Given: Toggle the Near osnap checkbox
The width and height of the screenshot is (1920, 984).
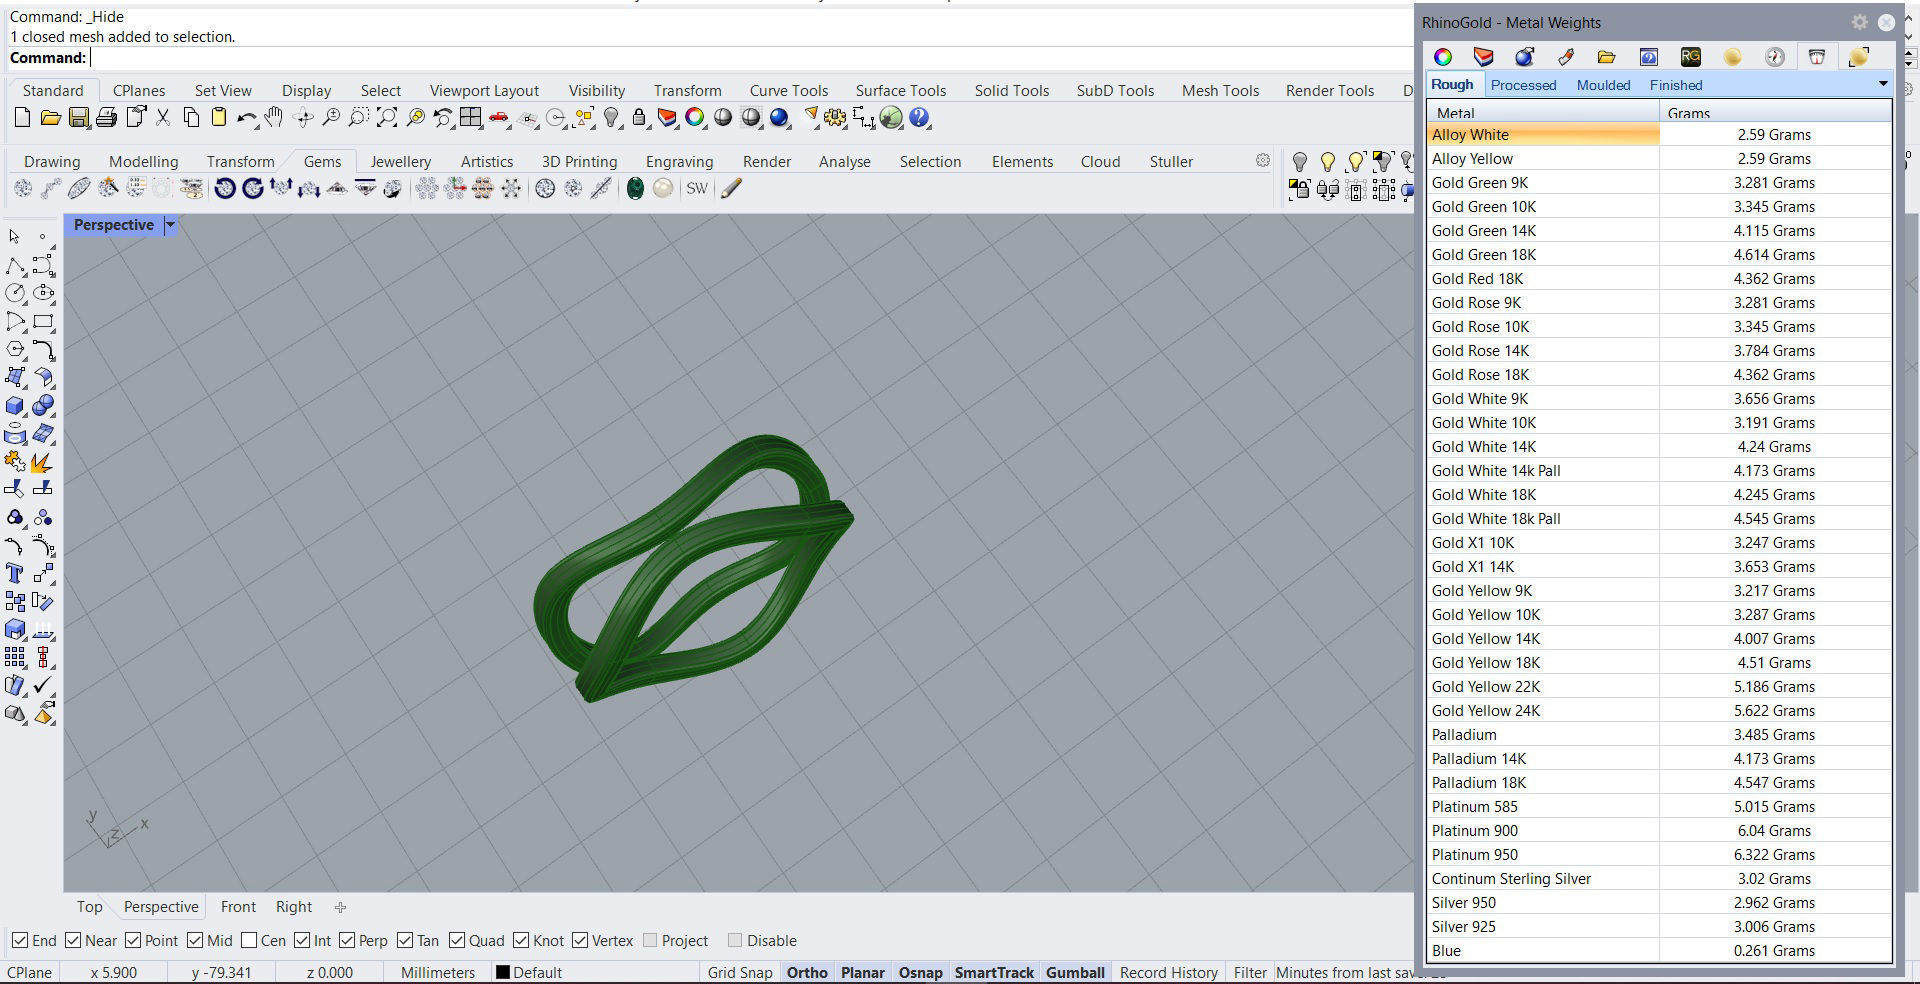Looking at the screenshot, I should point(73,940).
